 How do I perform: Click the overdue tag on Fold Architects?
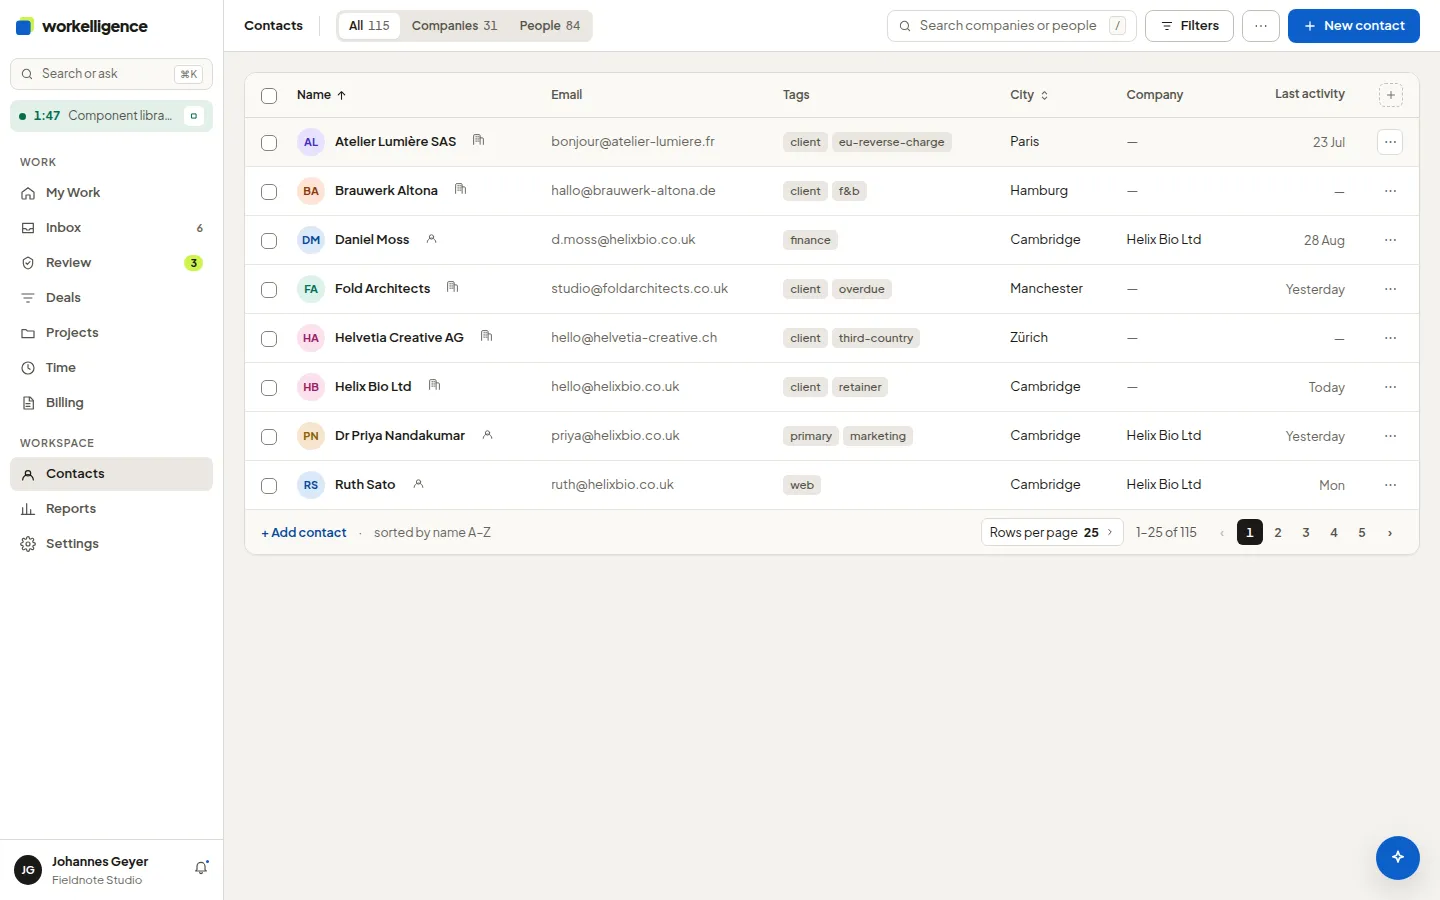point(861,289)
